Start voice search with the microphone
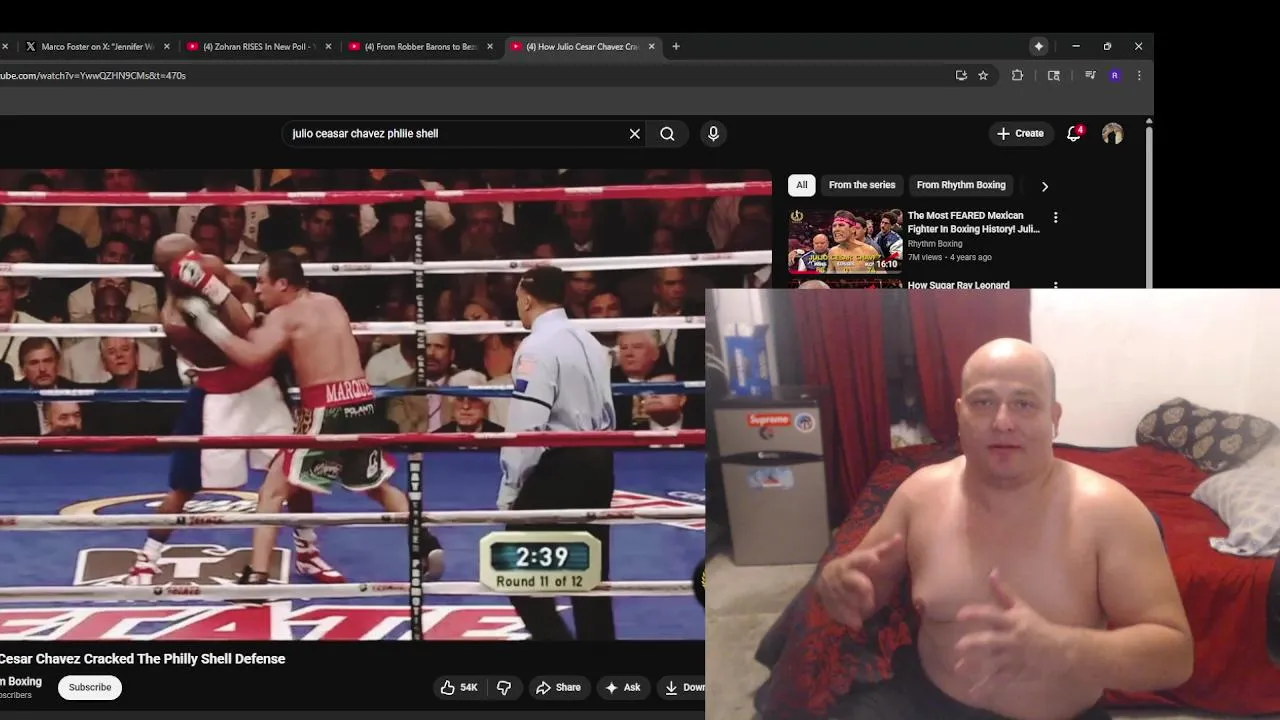The height and width of the screenshot is (720, 1280). click(713, 134)
